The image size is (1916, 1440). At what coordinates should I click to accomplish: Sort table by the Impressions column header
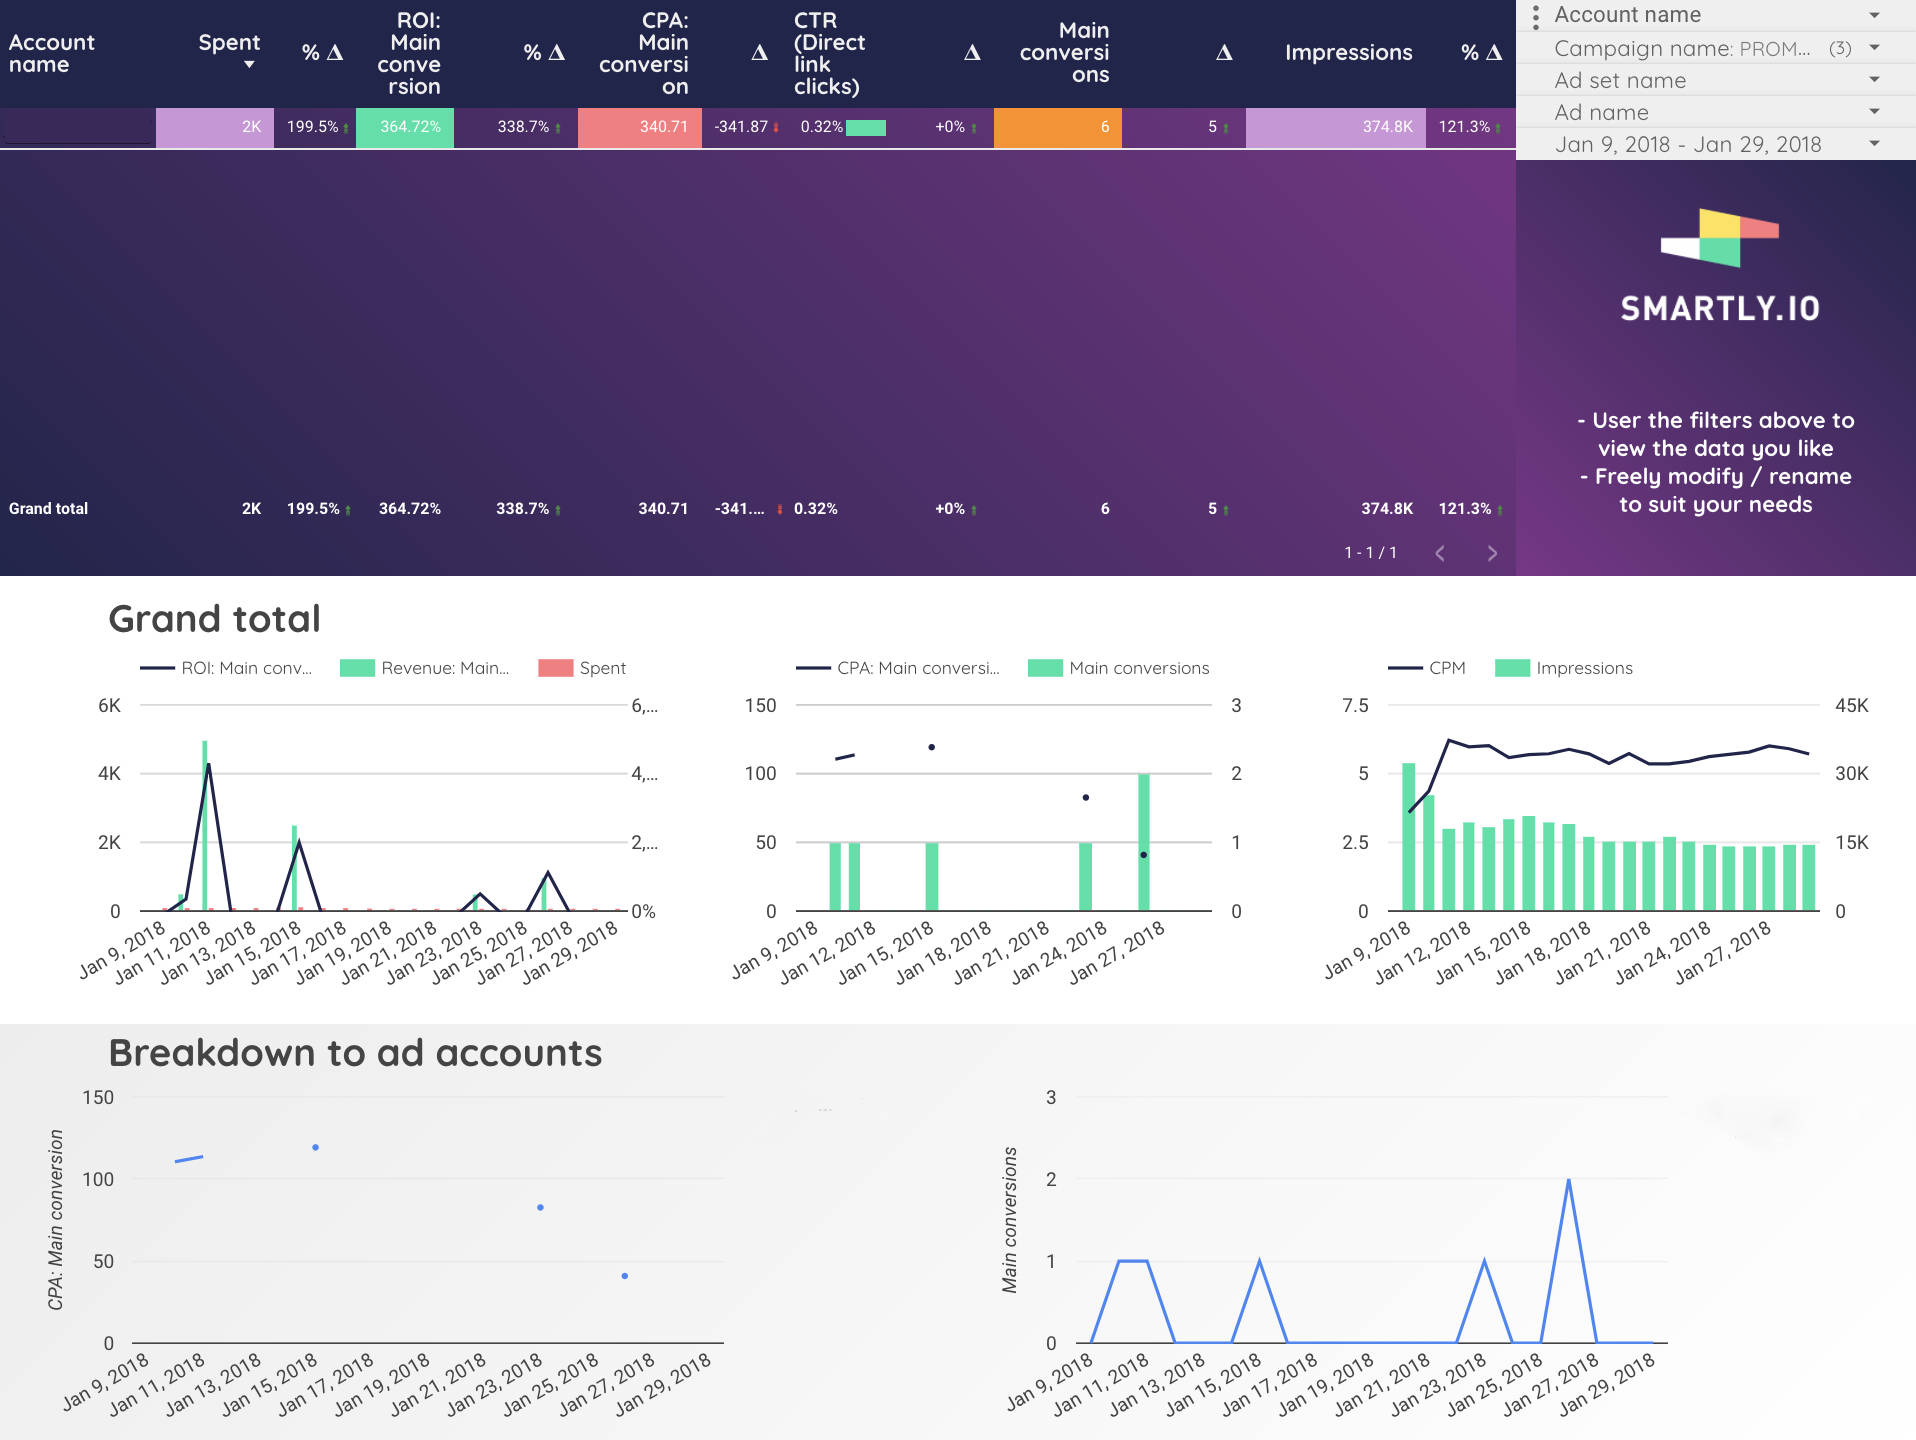point(1348,52)
